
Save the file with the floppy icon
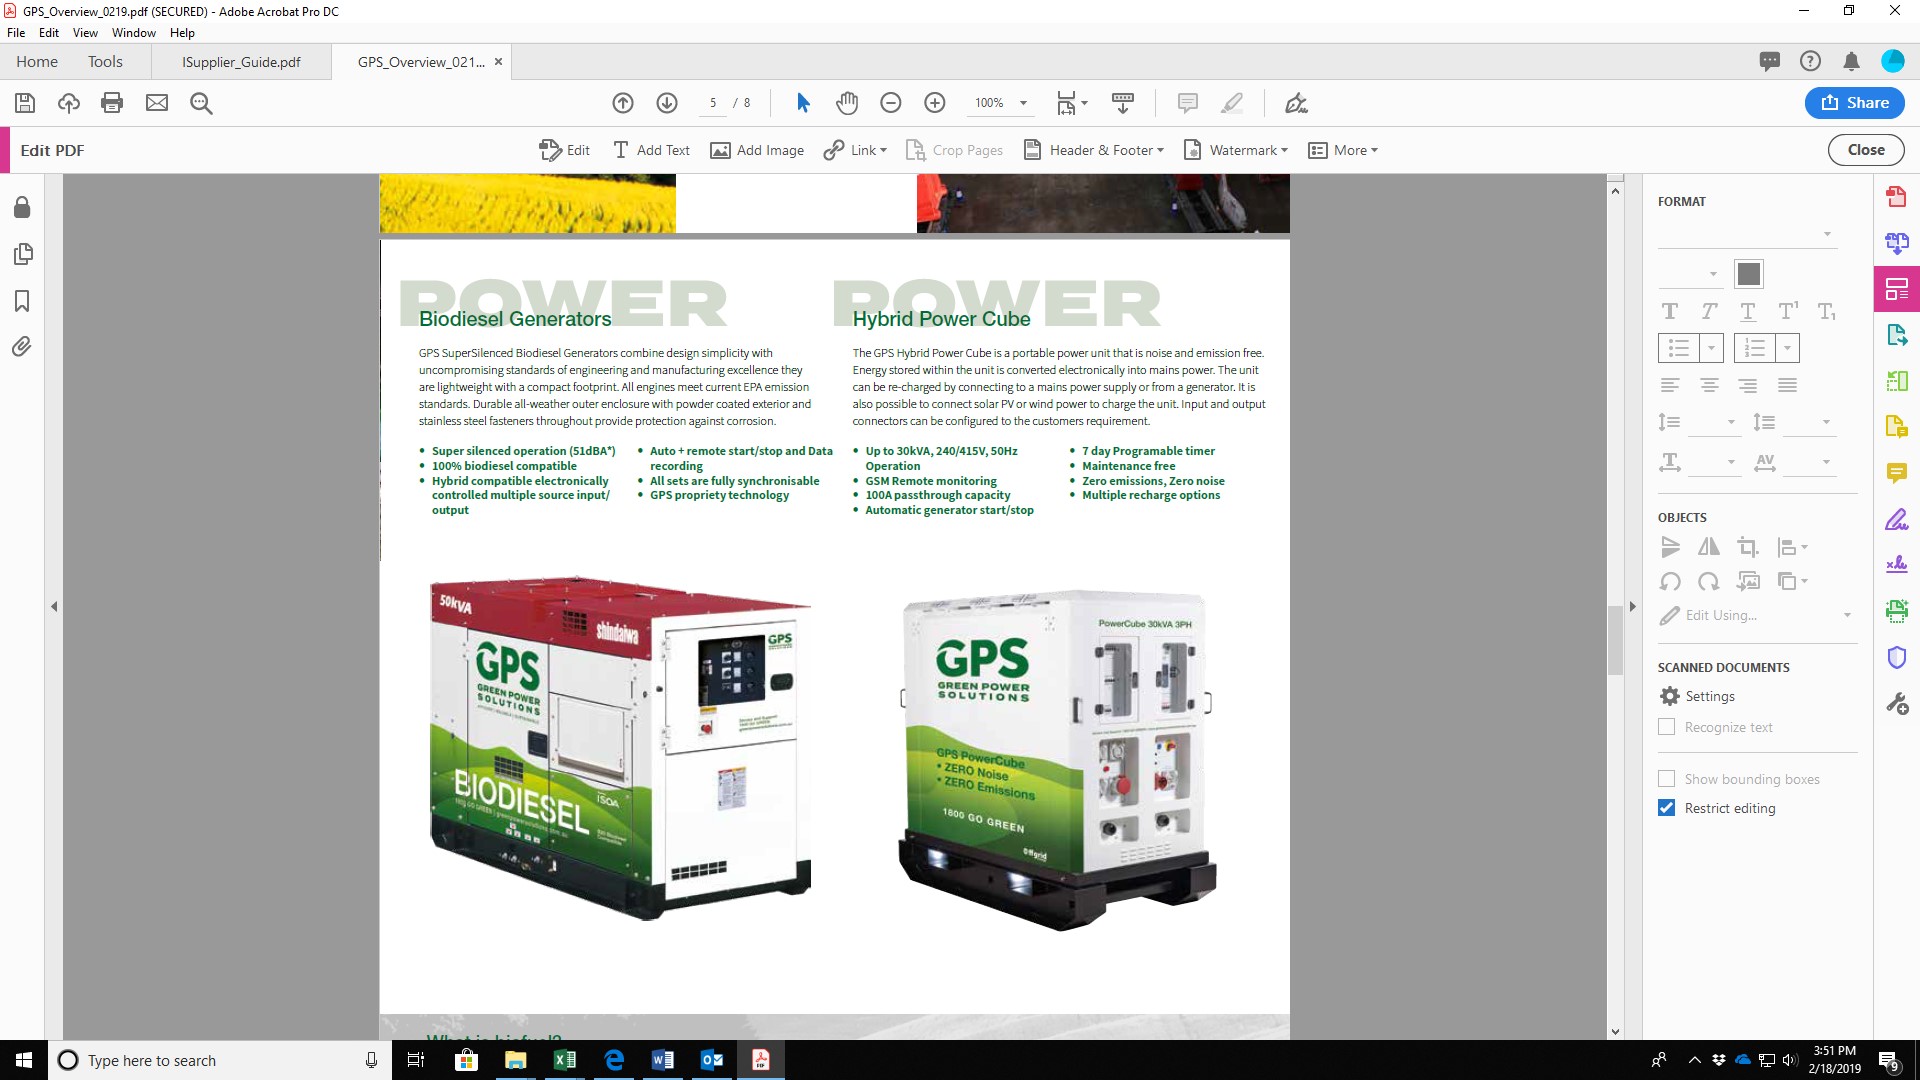25,103
